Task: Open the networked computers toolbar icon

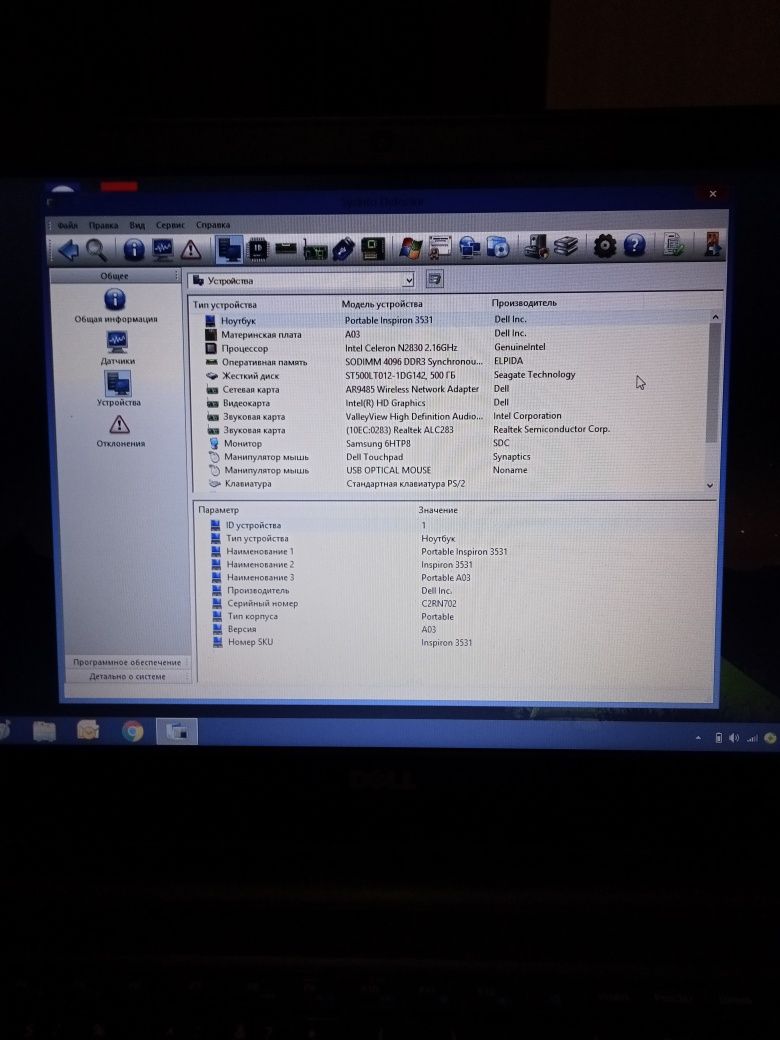Action: pos(469,247)
